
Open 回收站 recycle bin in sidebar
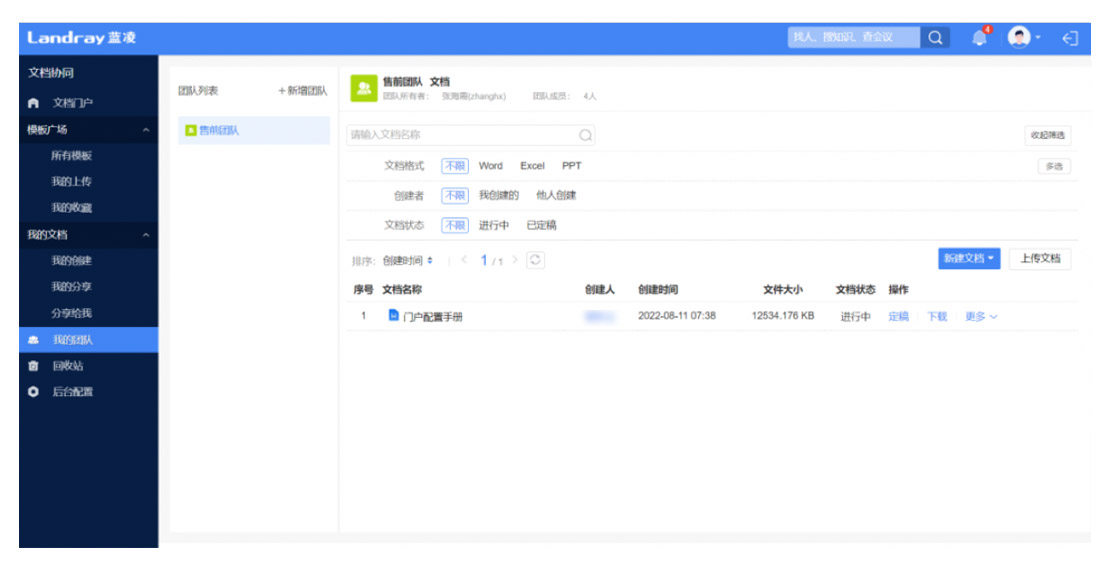(67, 366)
